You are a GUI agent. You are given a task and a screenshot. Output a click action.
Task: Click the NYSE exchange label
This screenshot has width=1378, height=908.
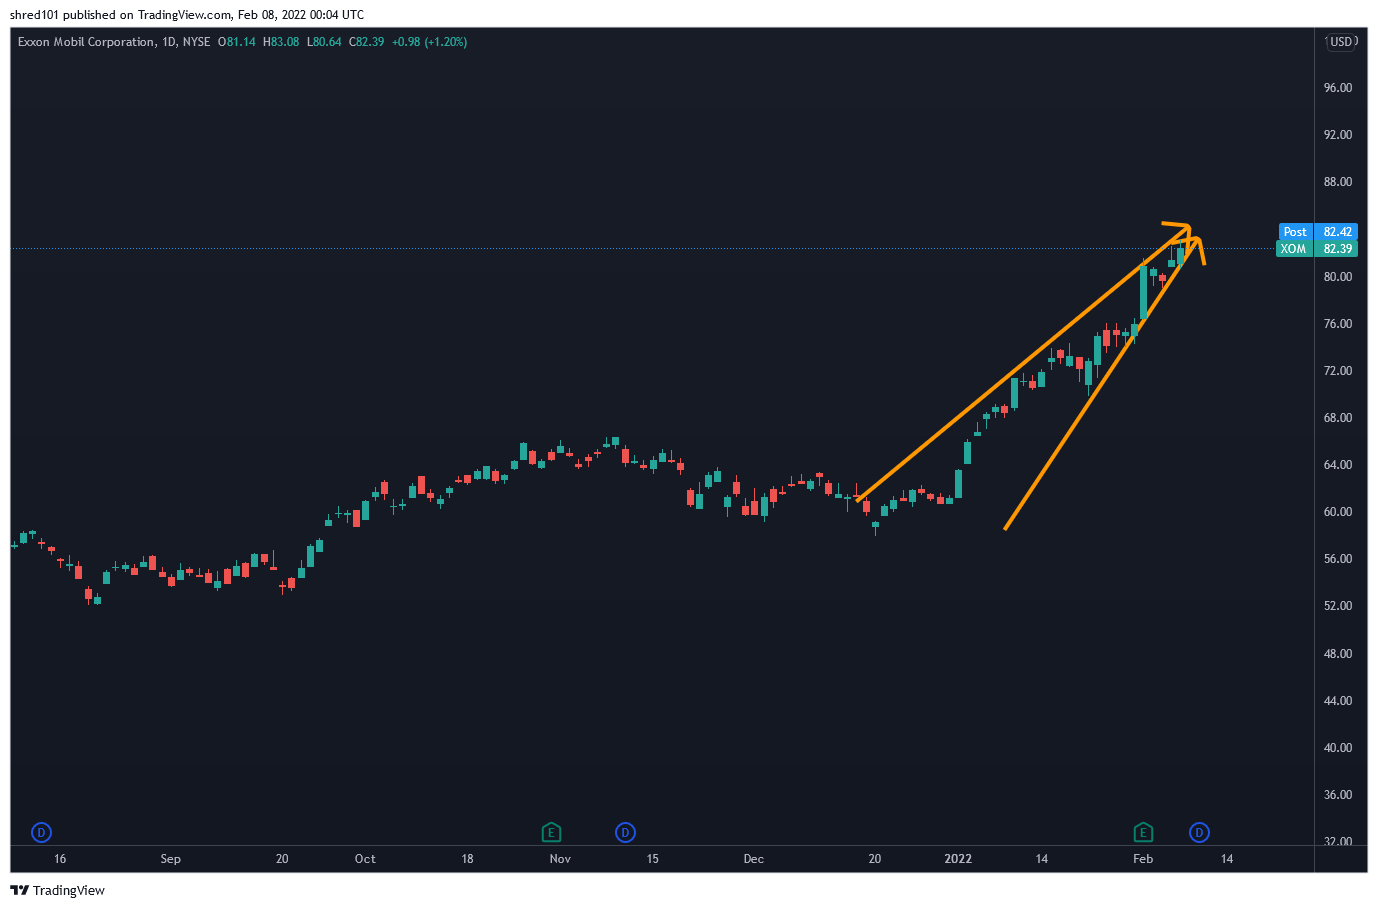click(197, 42)
